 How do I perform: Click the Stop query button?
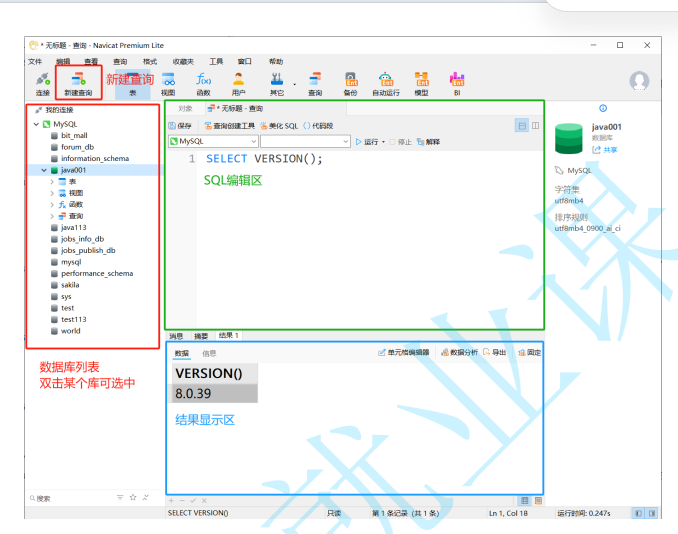(400, 142)
